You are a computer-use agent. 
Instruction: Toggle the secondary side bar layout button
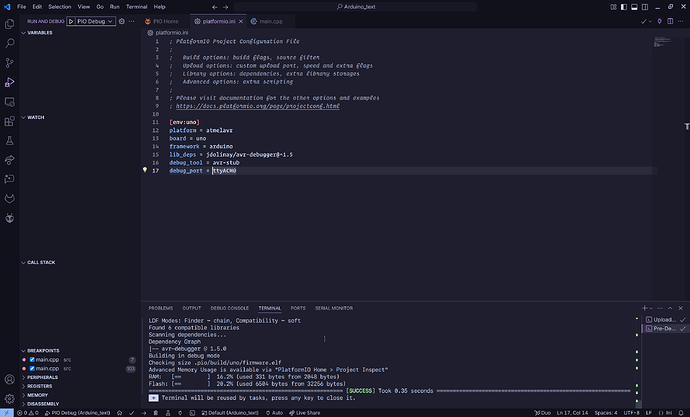point(645,7)
